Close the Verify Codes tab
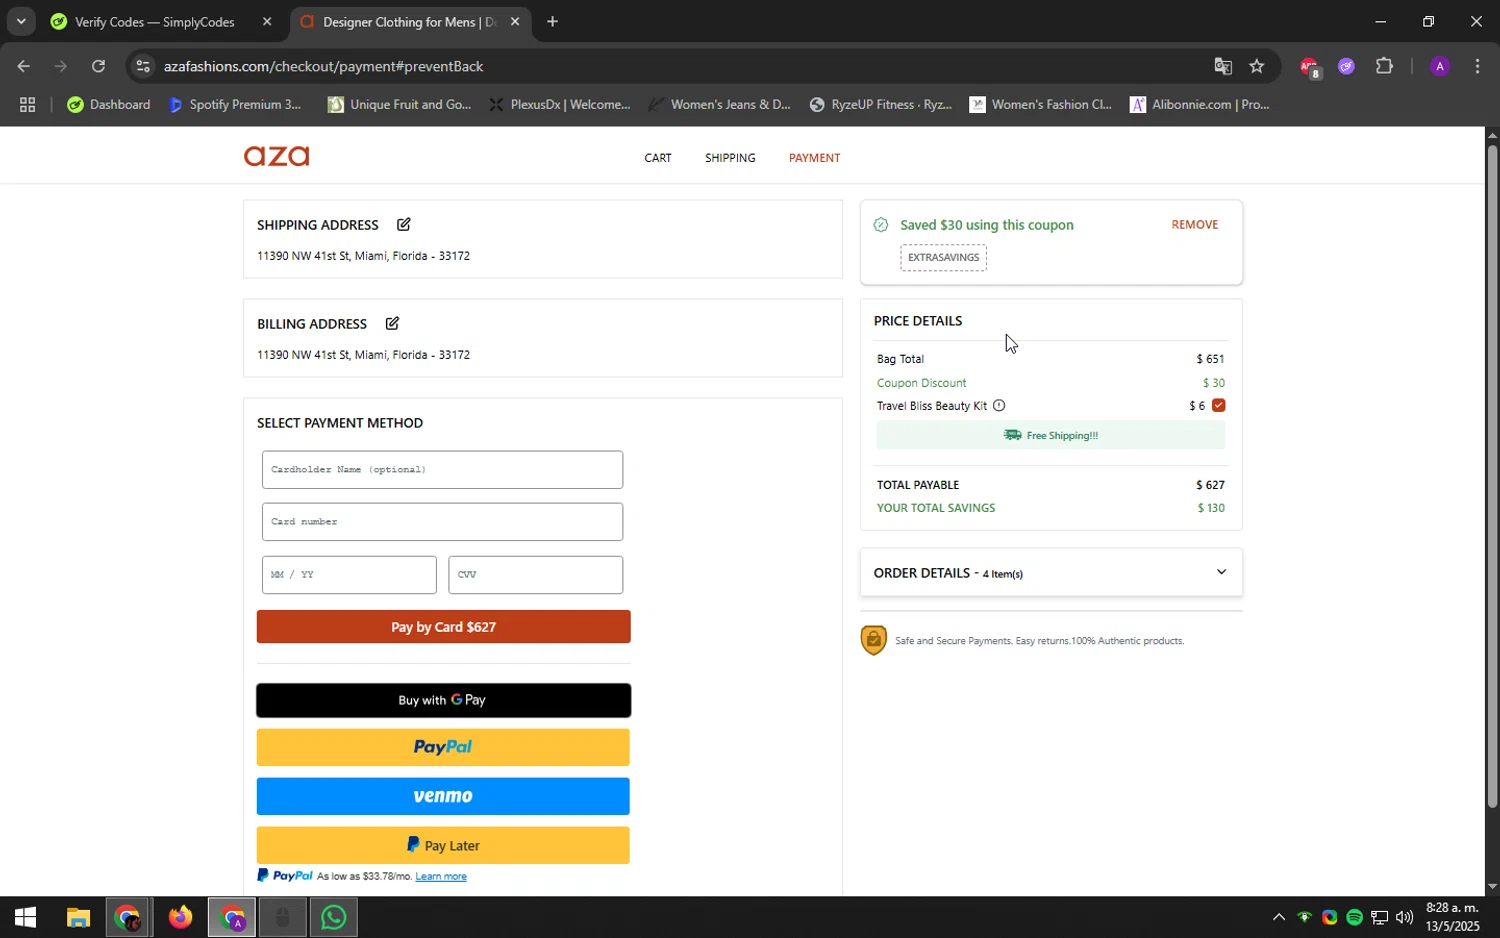 266,21
